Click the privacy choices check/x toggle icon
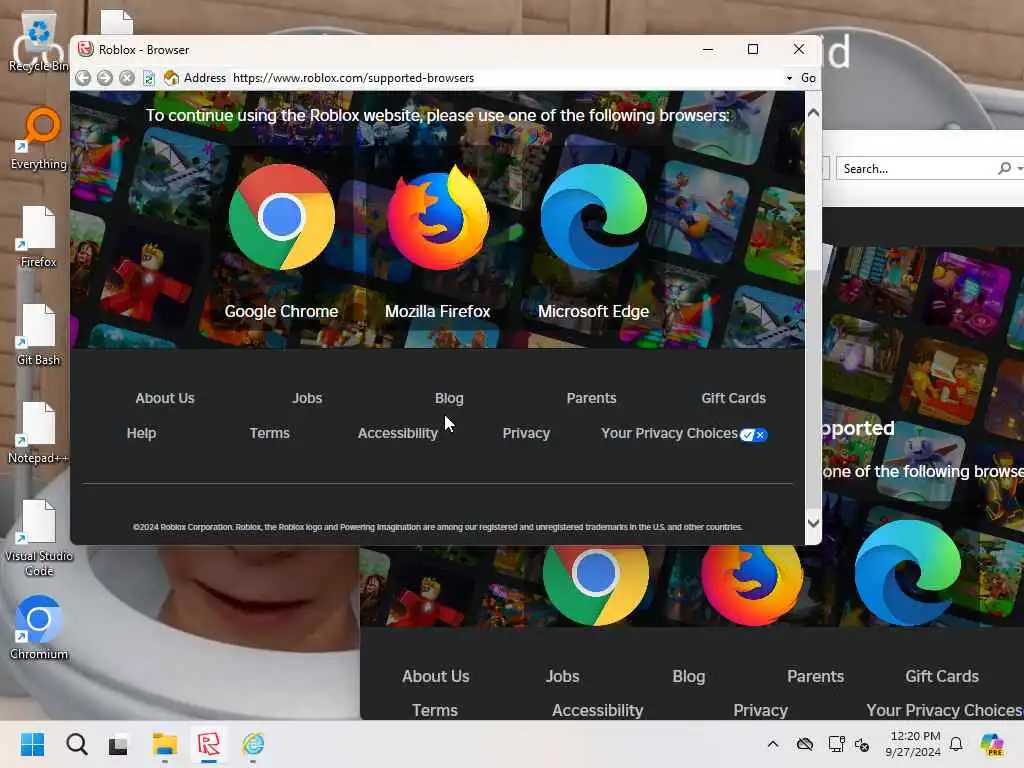This screenshot has width=1024, height=768. point(754,435)
